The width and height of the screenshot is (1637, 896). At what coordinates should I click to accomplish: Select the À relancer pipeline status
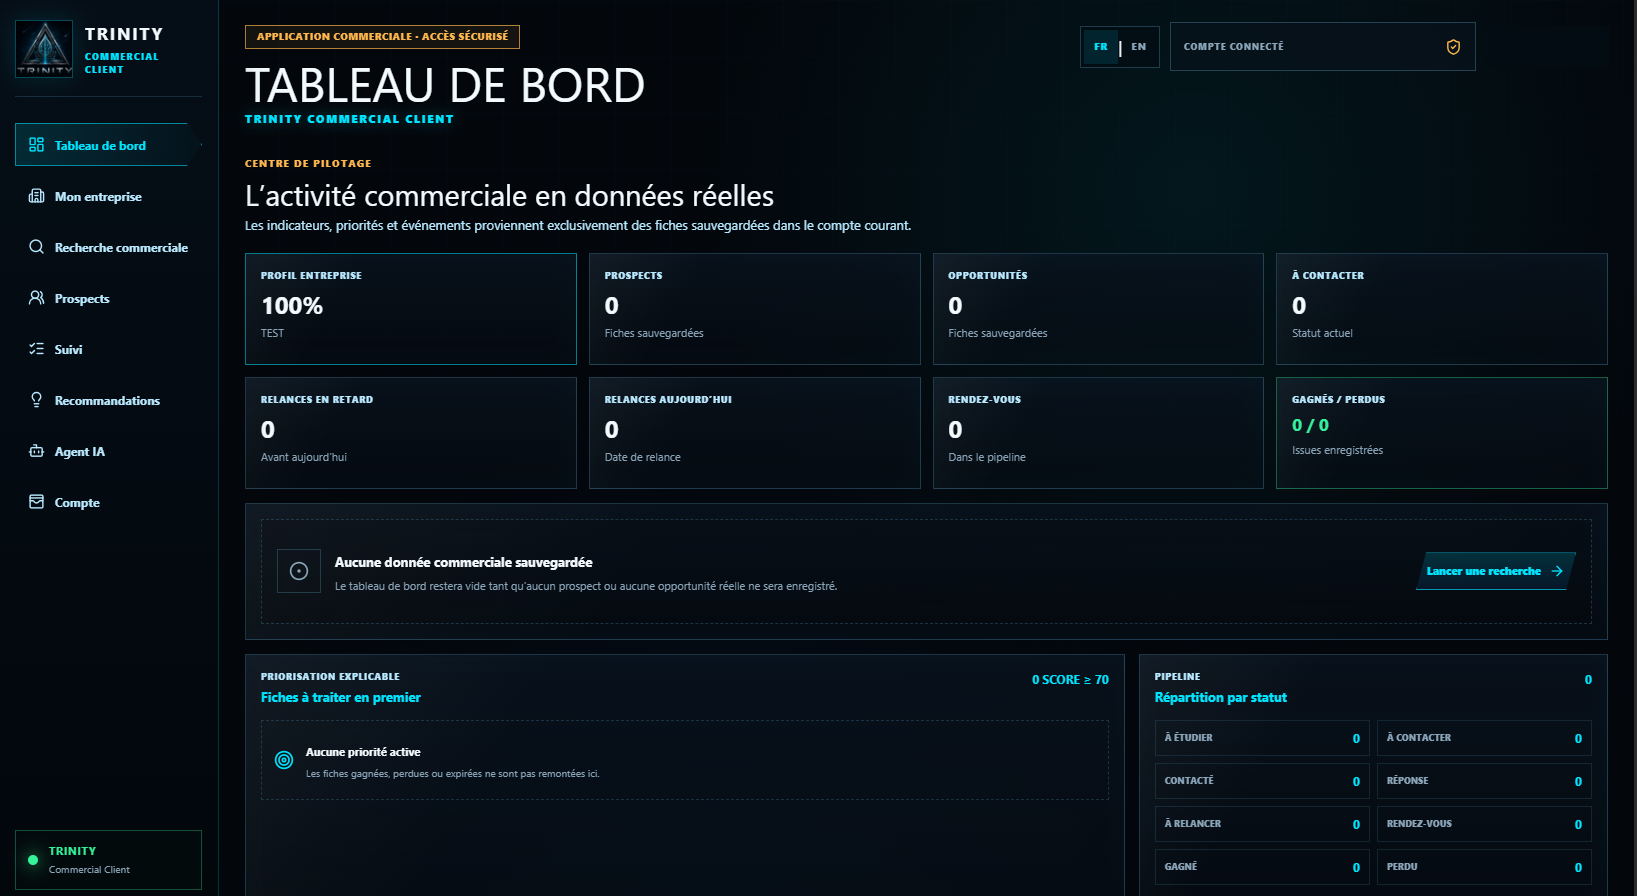tap(1262, 824)
